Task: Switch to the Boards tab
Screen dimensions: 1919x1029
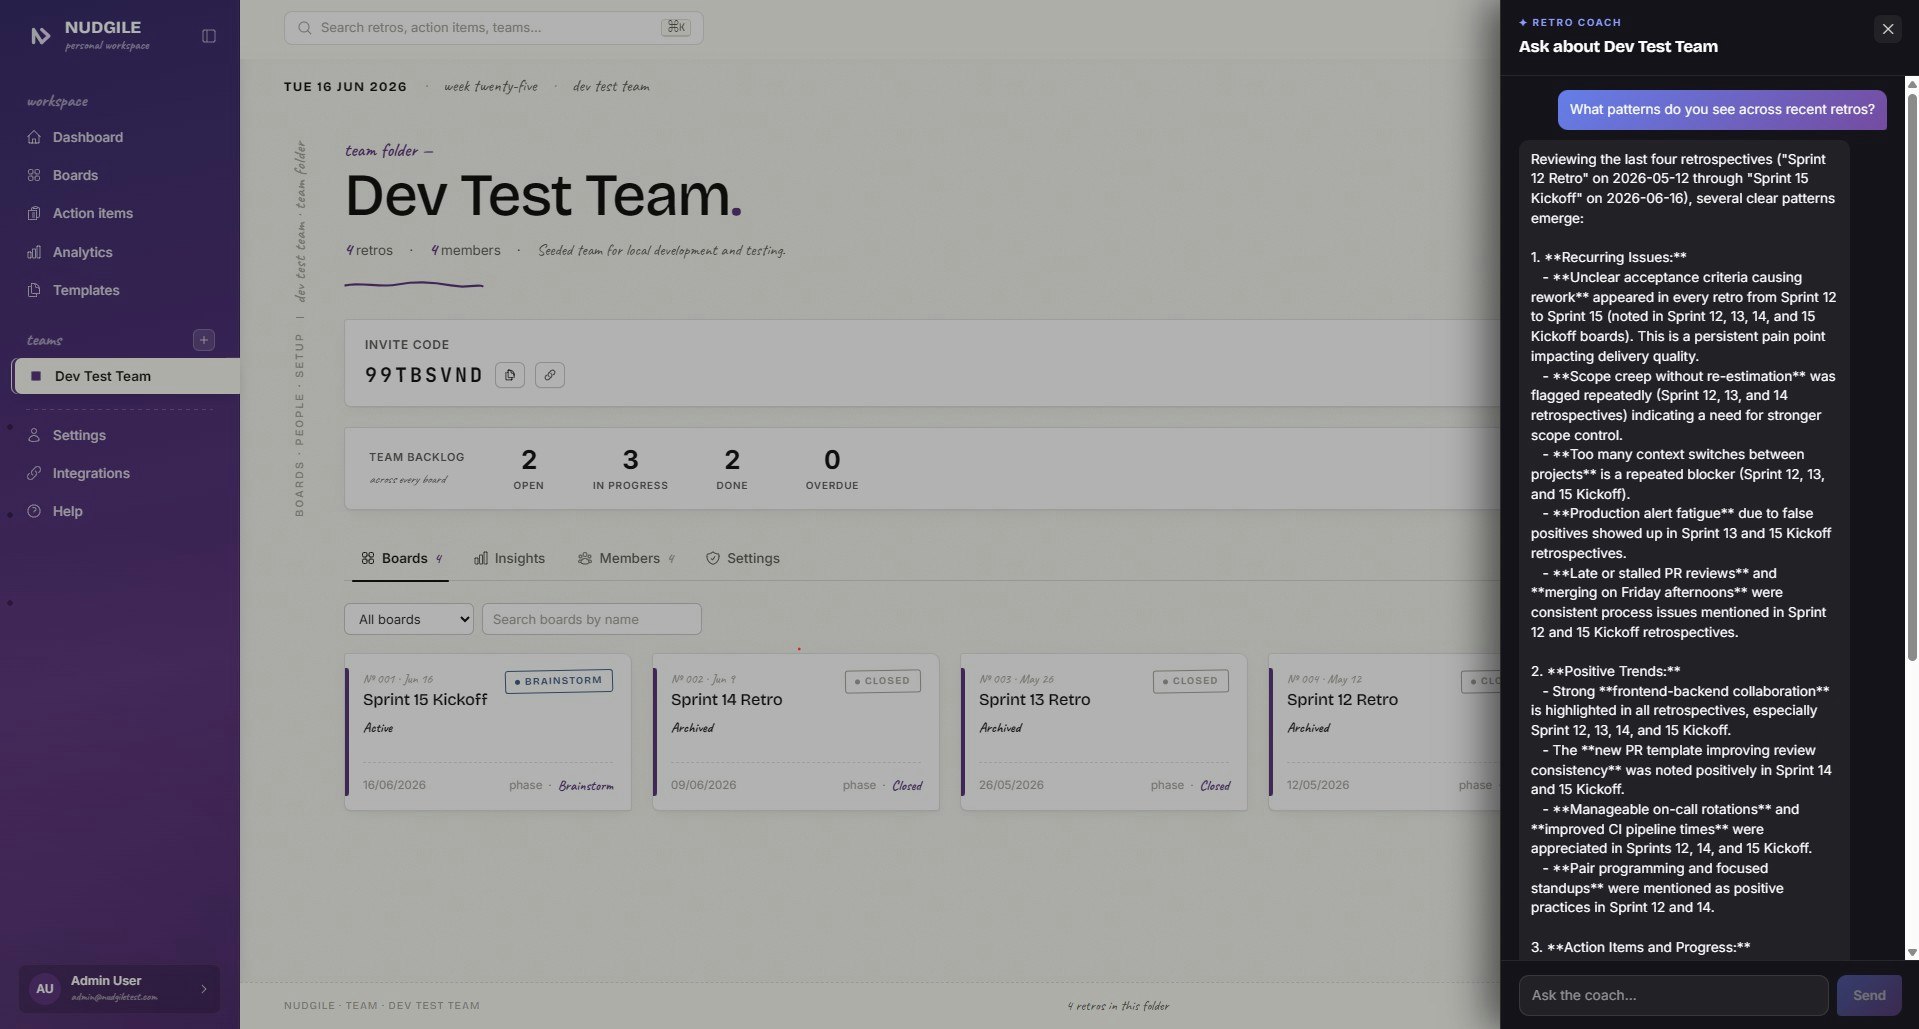Action: pos(401,558)
